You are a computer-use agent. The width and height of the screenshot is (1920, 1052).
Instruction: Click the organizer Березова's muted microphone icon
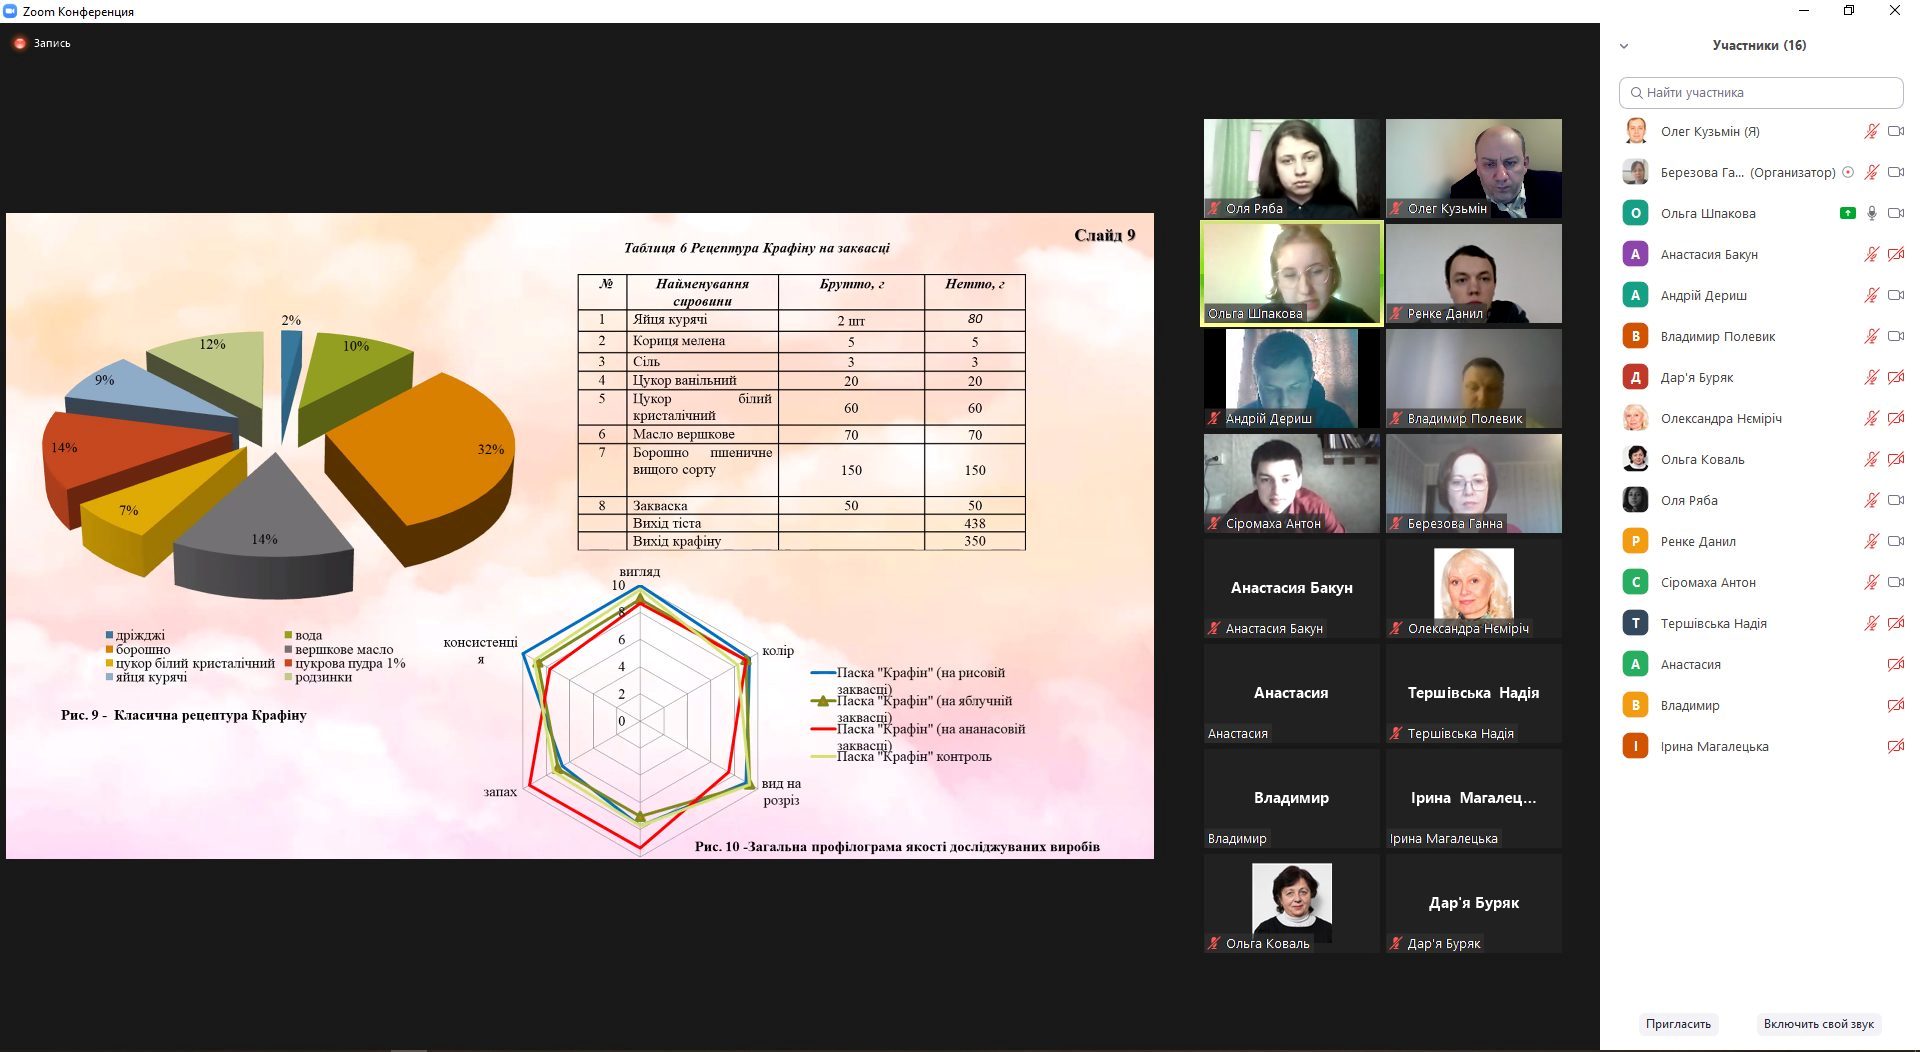point(1871,172)
